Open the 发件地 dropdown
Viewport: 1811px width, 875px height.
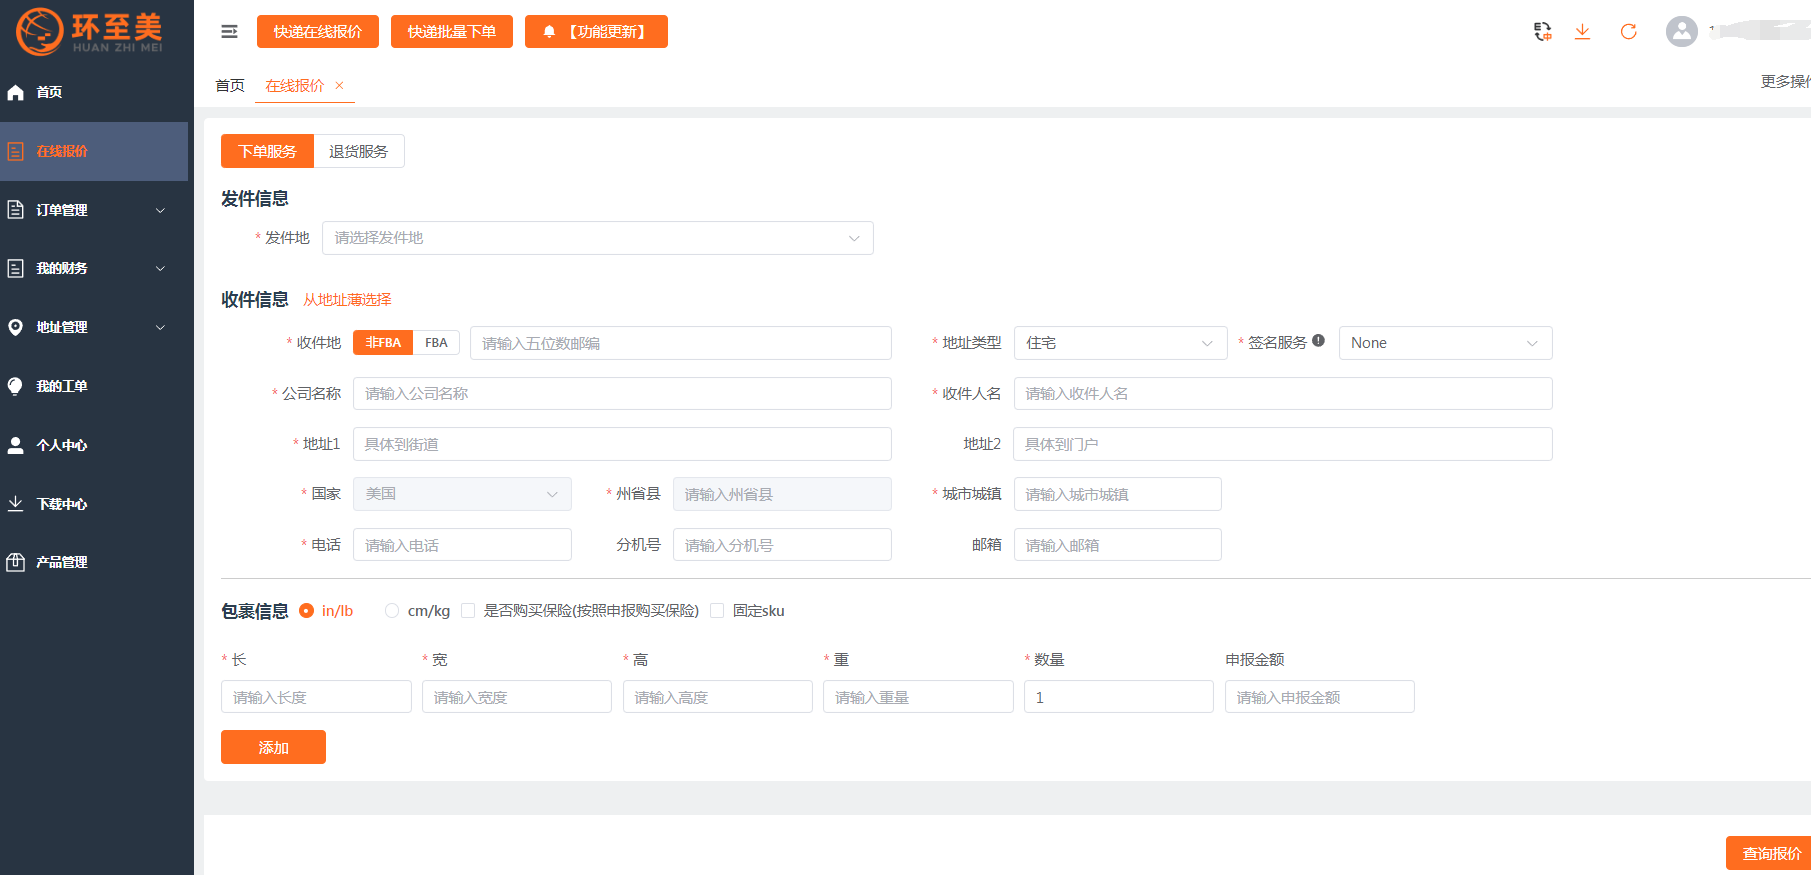pos(597,238)
